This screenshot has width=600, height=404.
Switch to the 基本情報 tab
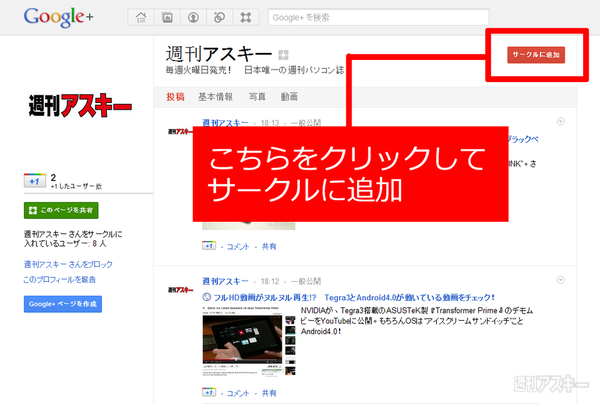(x=215, y=97)
